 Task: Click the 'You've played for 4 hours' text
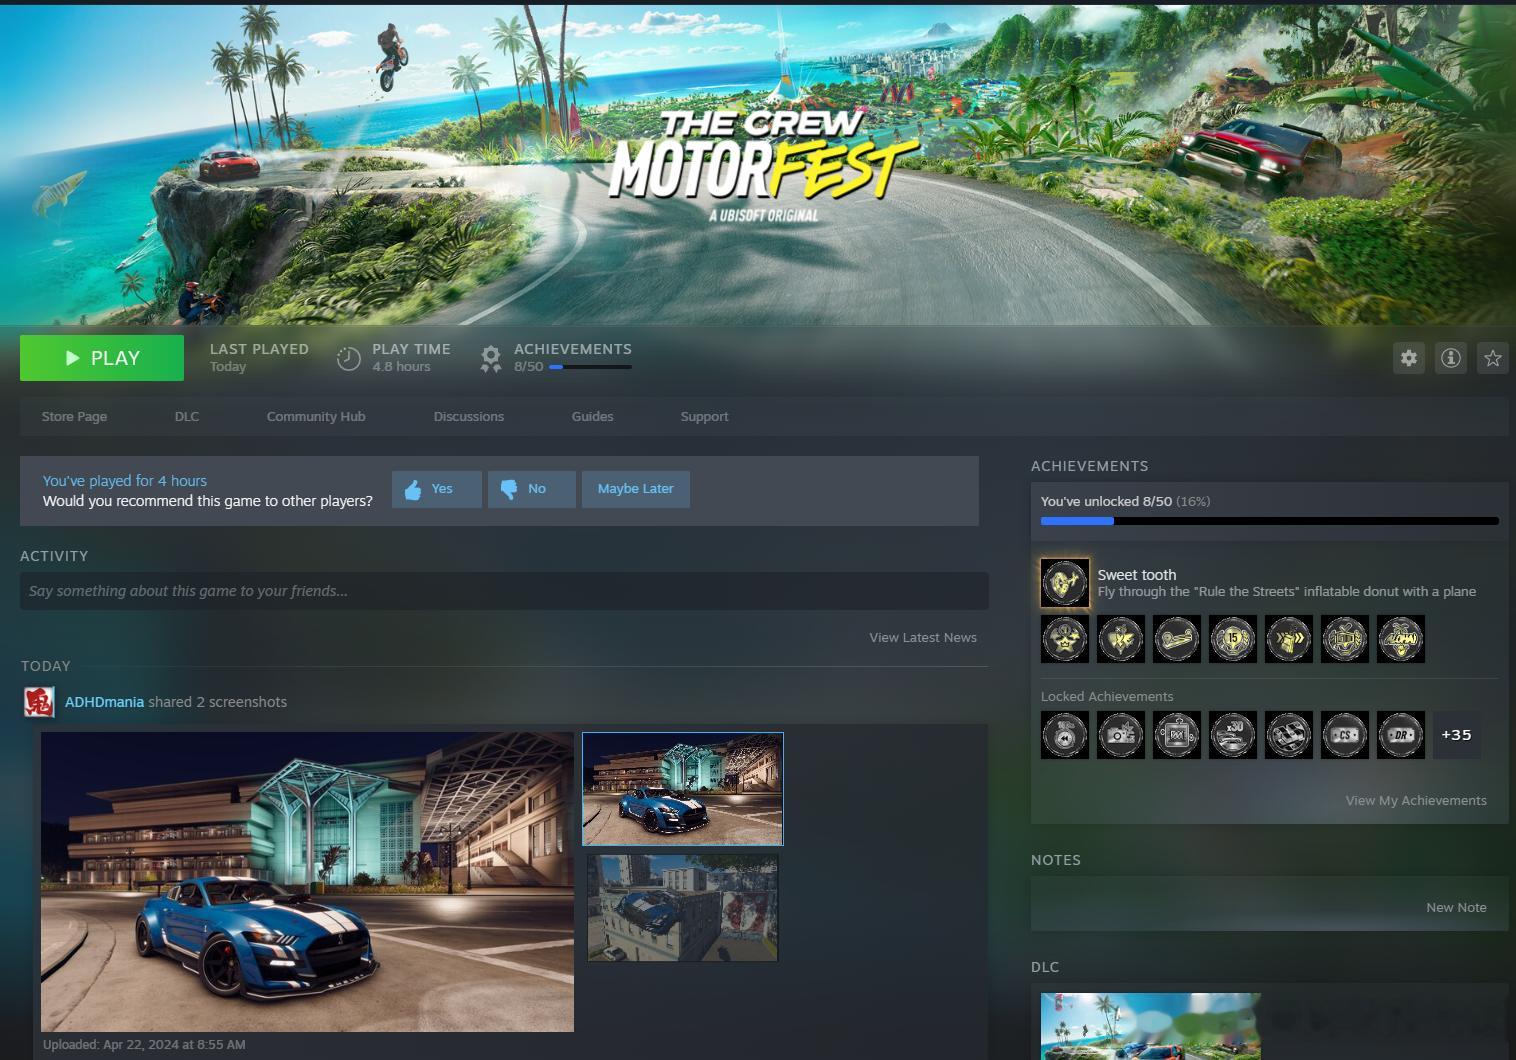click(x=125, y=480)
